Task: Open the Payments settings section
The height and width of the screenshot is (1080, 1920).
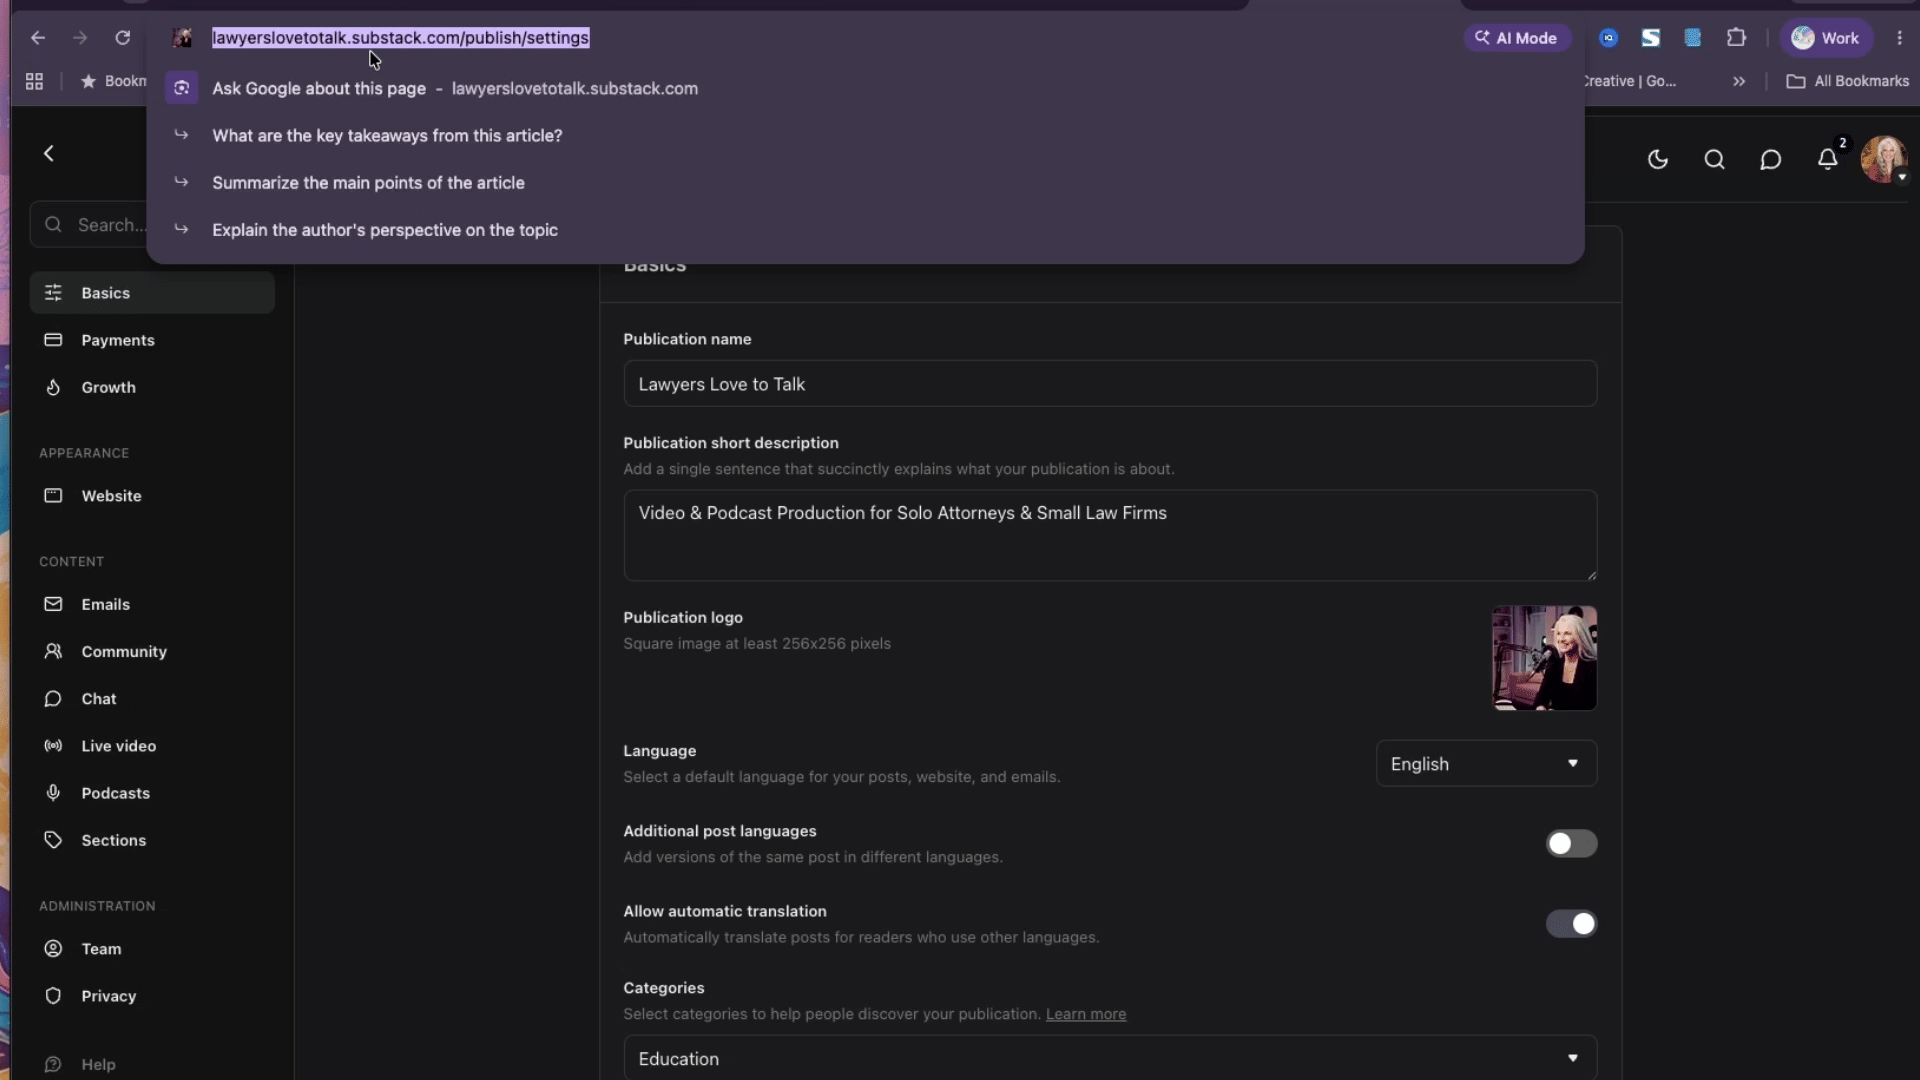Action: 152,340
